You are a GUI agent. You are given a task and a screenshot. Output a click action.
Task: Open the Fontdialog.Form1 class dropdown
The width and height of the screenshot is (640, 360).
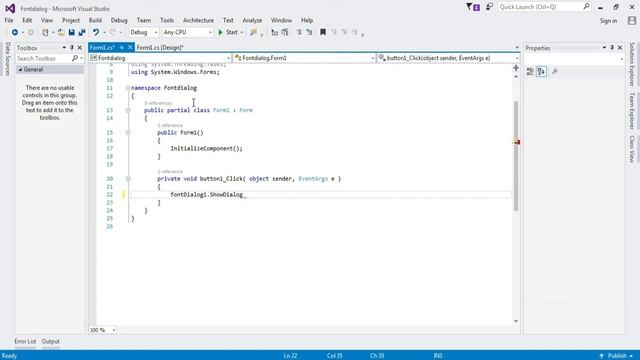point(304,58)
